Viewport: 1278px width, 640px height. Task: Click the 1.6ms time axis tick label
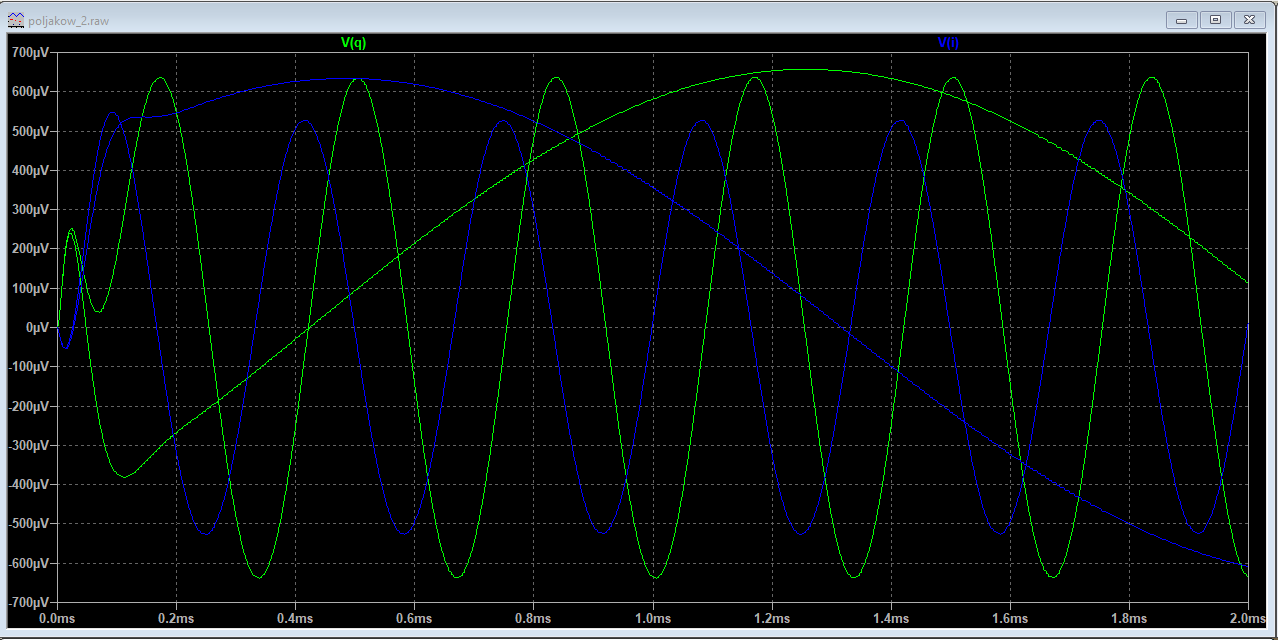pyautogui.click(x=1010, y=620)
